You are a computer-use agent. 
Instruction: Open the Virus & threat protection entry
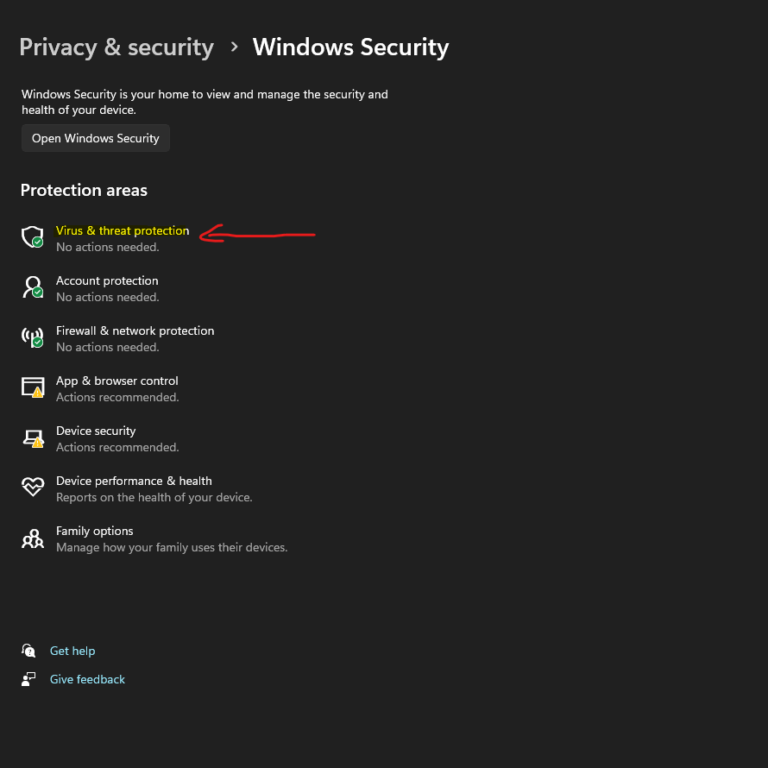(x=122, y=231)
